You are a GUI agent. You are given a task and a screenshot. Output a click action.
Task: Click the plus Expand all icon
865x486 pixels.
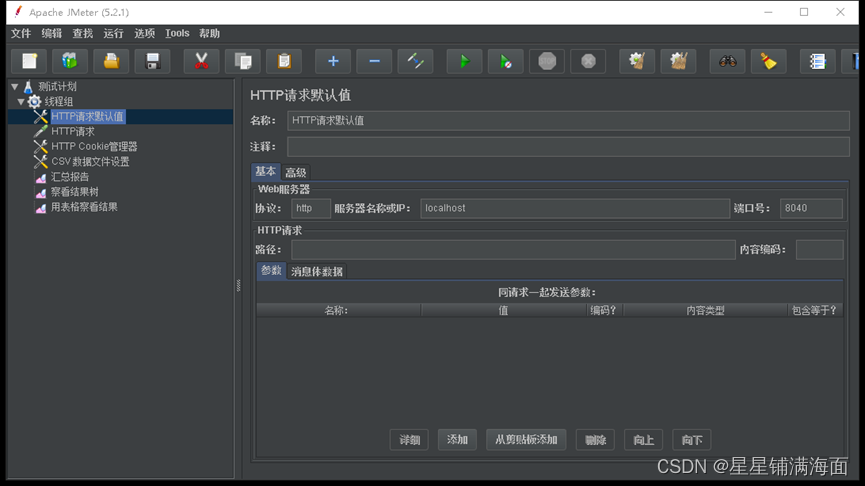[x=333, y=61]
